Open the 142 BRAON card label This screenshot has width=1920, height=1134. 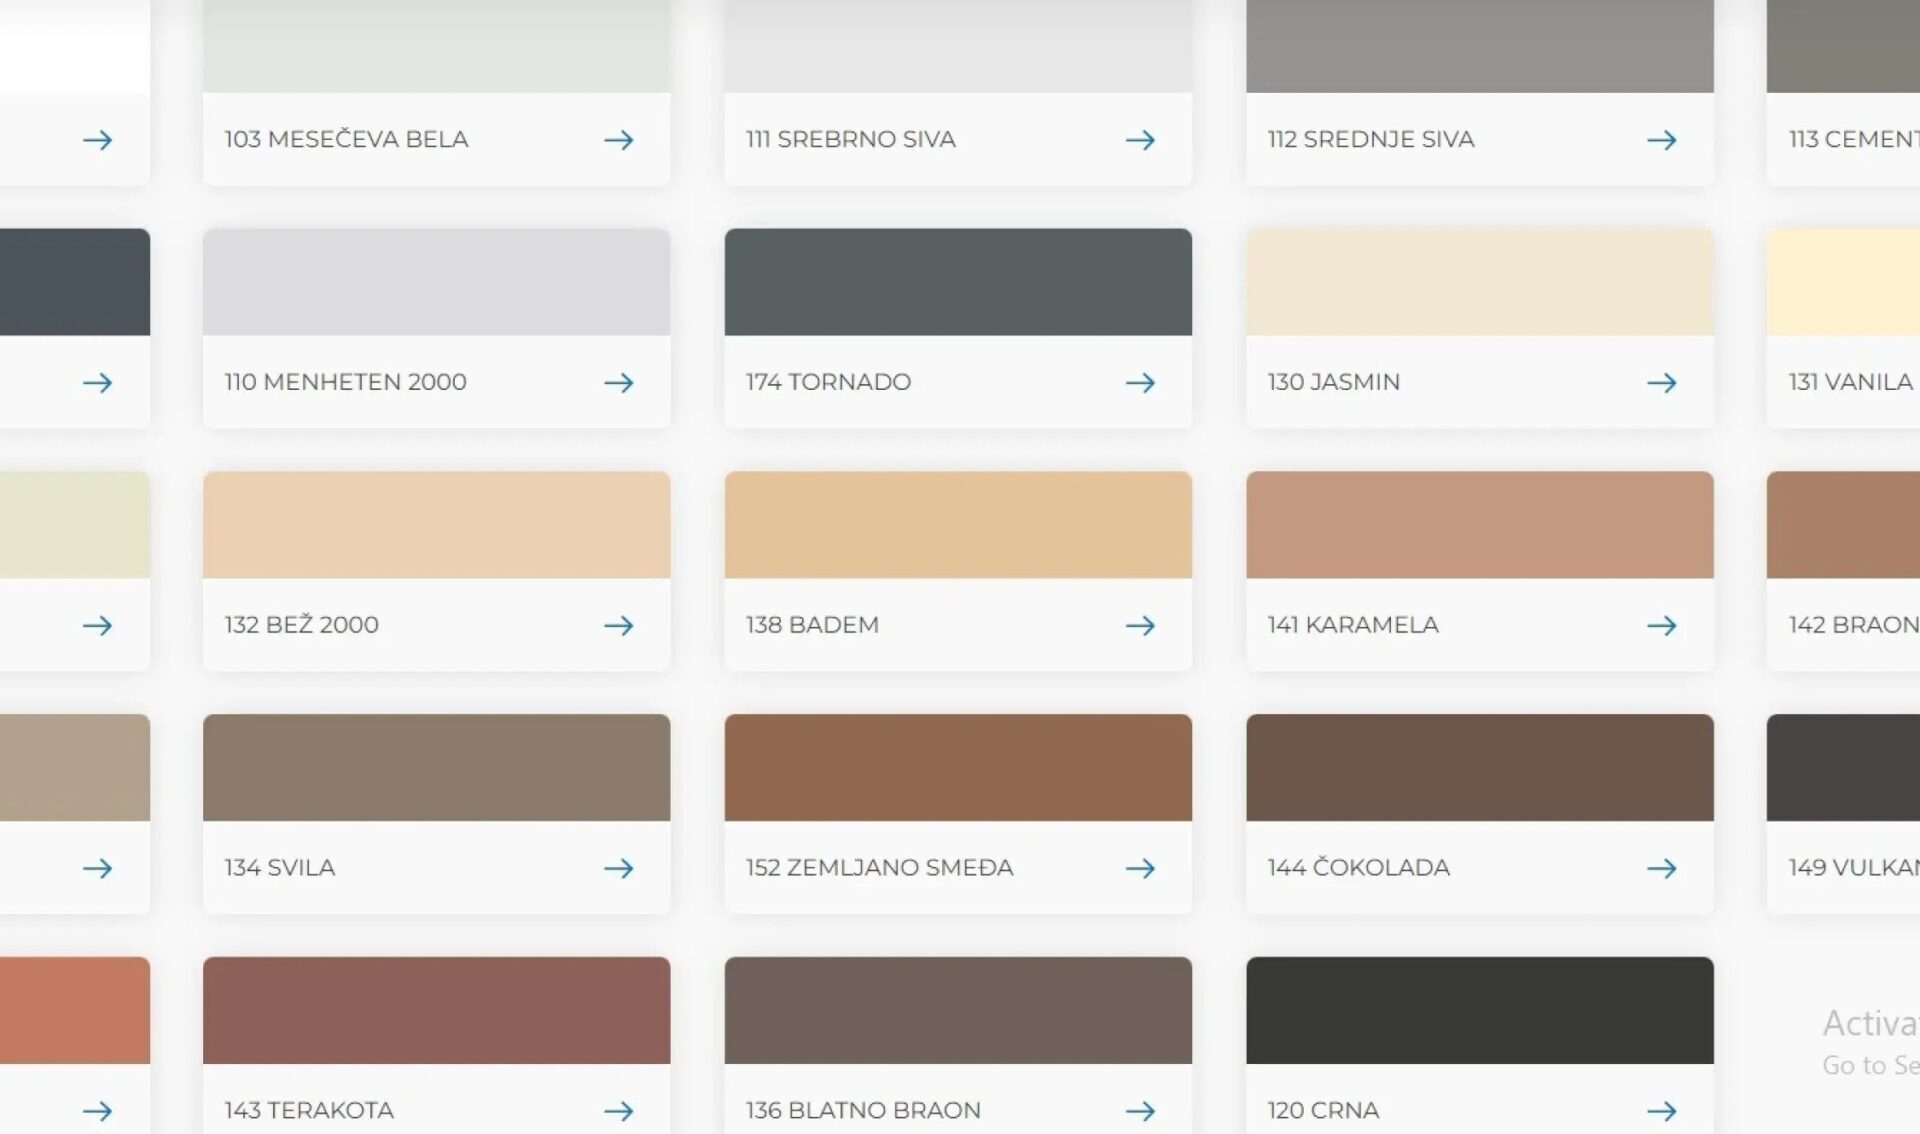pos(1853,625)
